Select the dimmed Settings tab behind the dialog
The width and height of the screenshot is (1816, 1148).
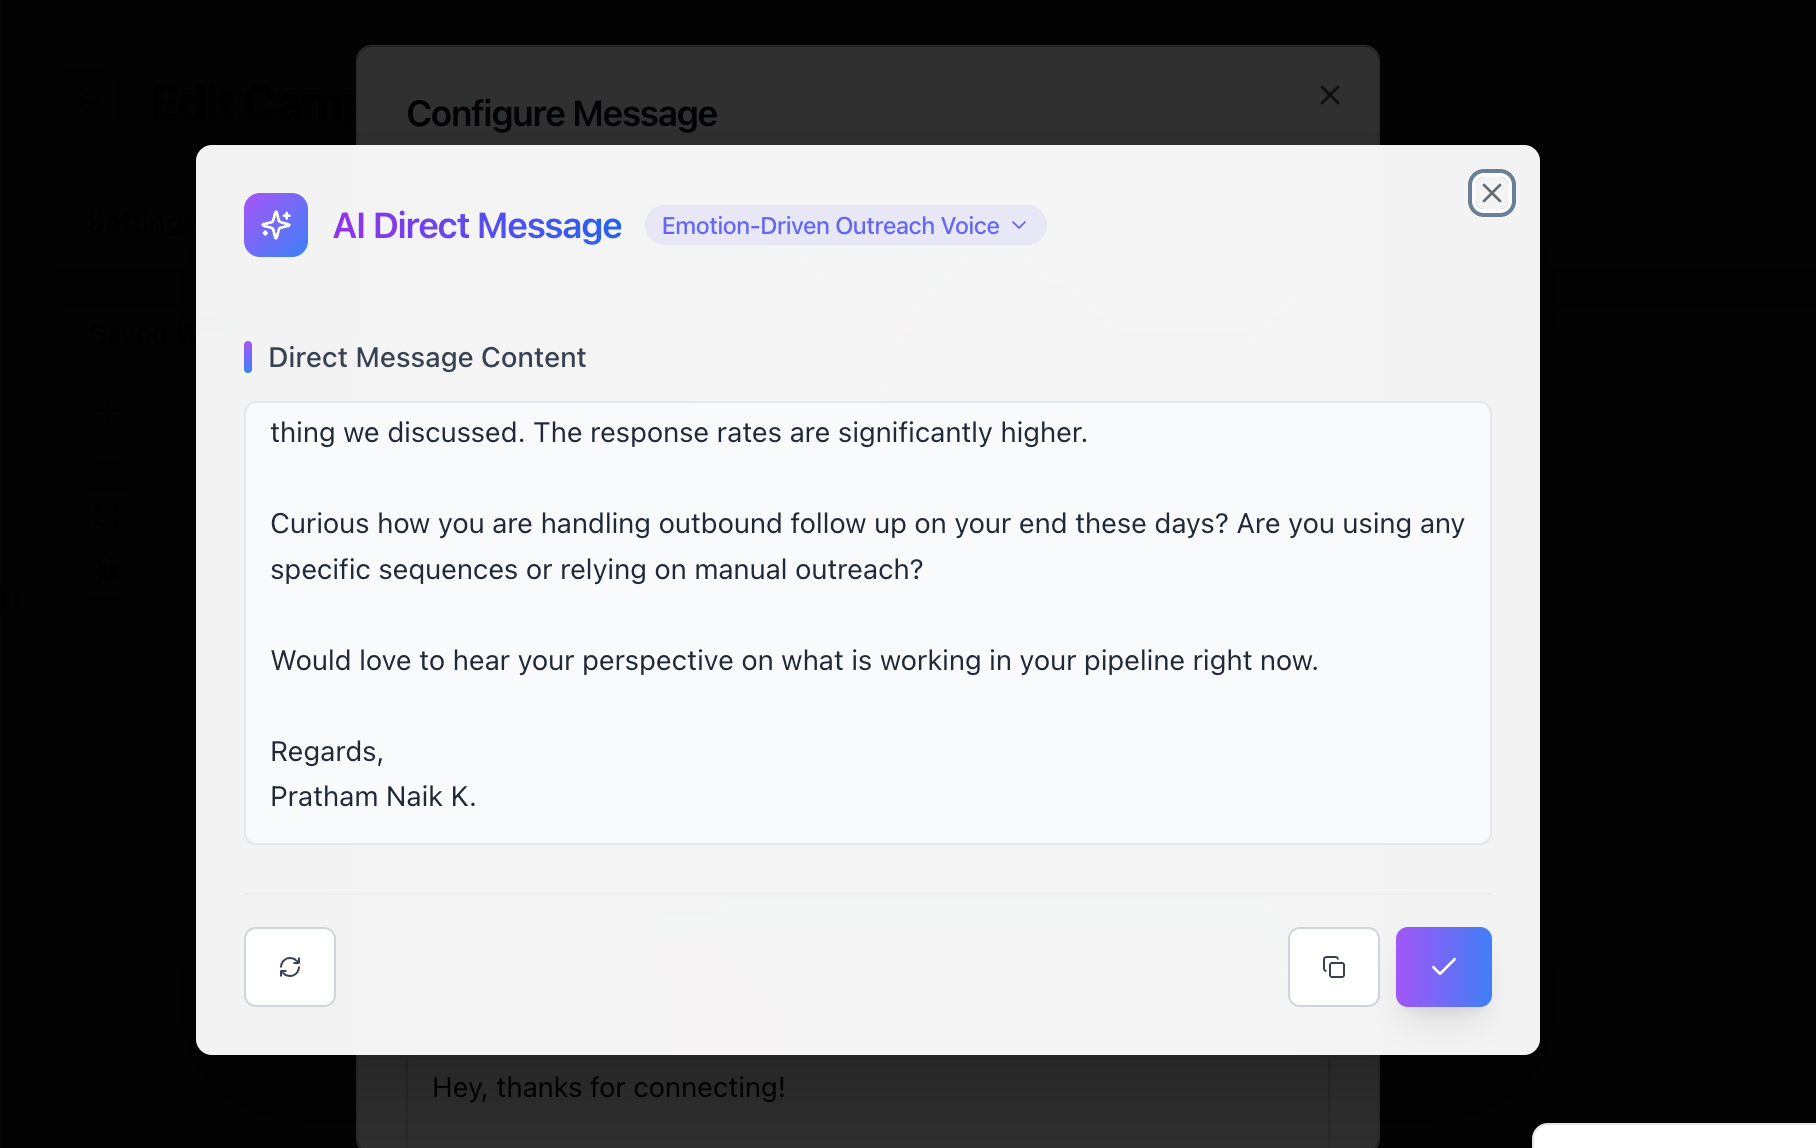(x=140, y=222)
